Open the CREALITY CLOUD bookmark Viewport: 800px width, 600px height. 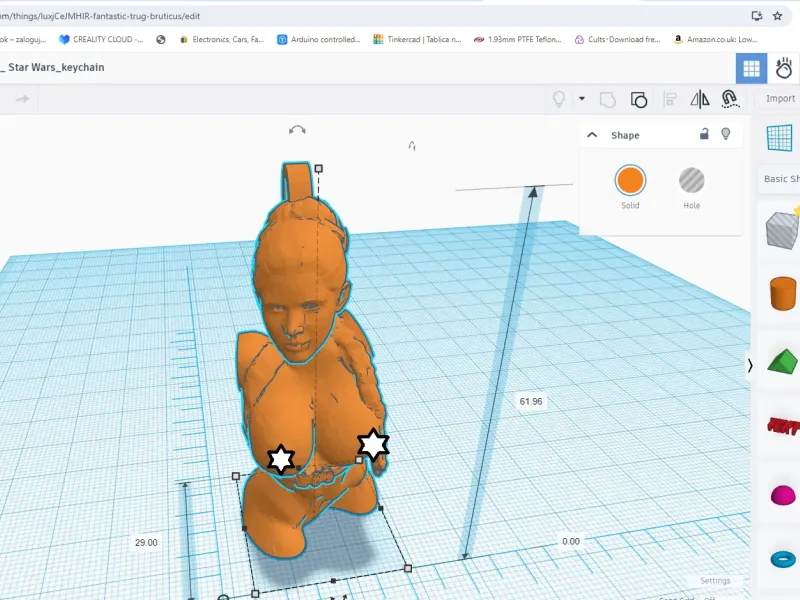101,39
